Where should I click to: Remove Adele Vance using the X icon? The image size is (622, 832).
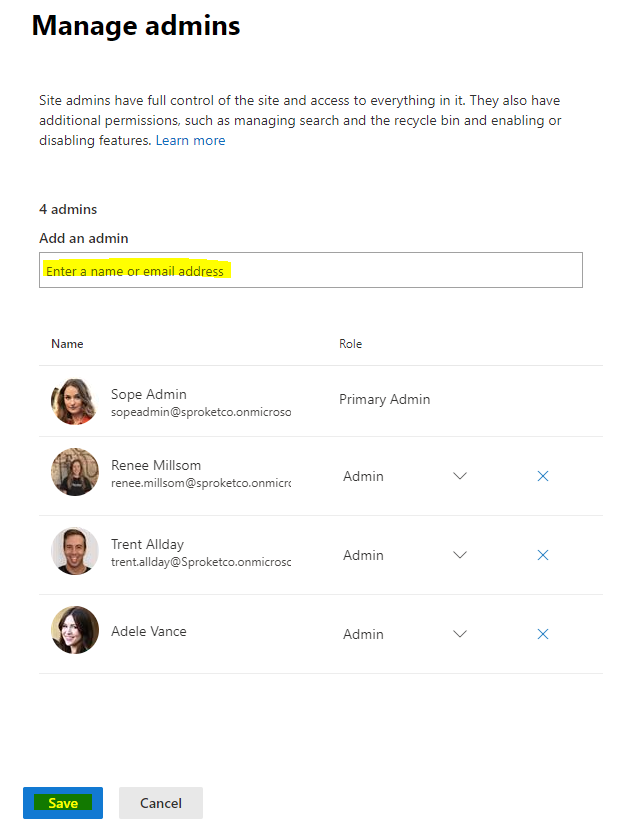tap(543, 634)
